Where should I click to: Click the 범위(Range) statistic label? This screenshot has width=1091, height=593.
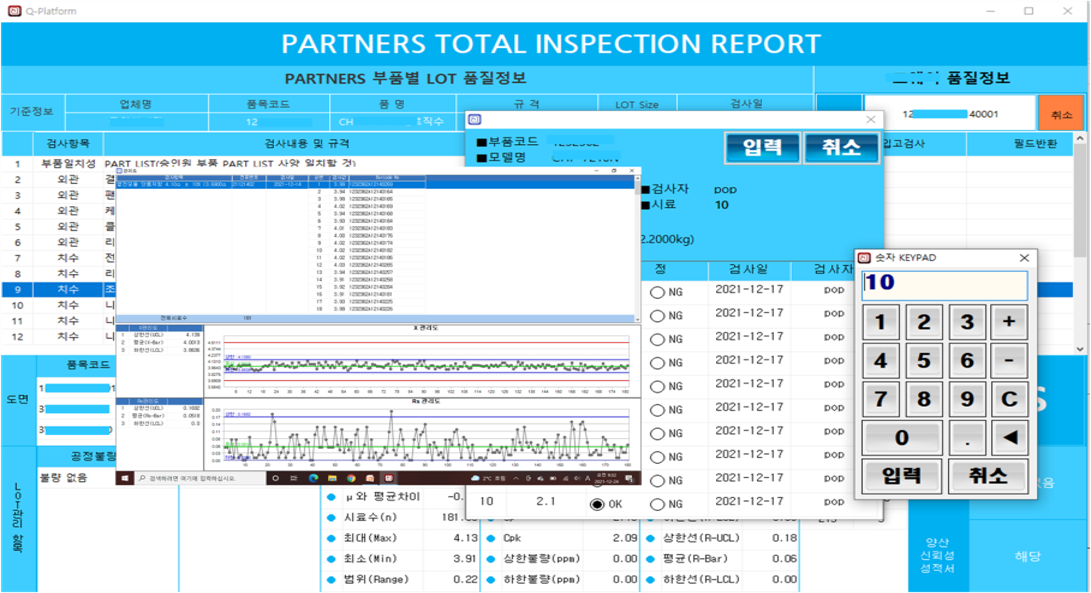click(x=376, y=579)
